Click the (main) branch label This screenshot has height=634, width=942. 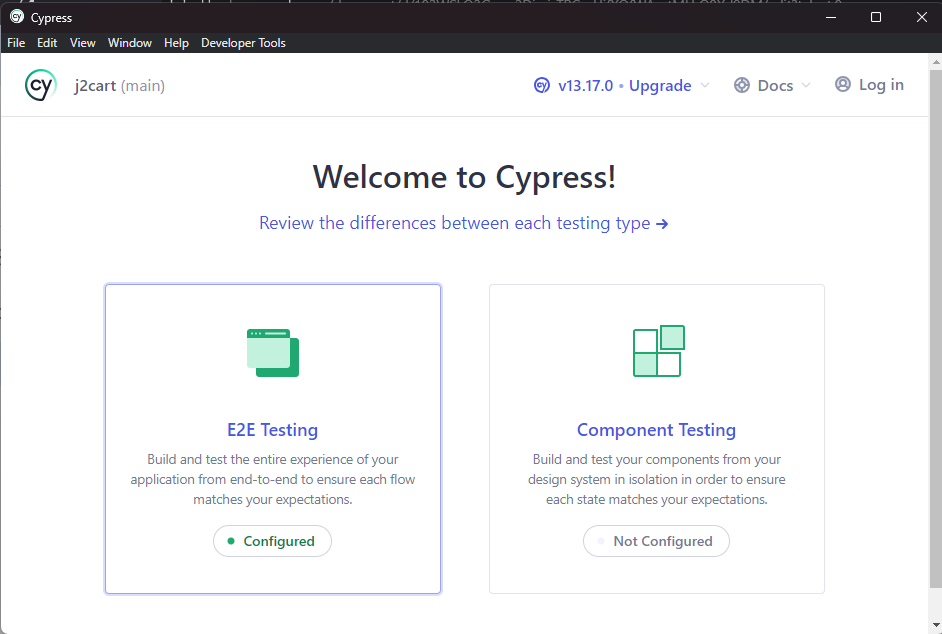click(143, 85)
